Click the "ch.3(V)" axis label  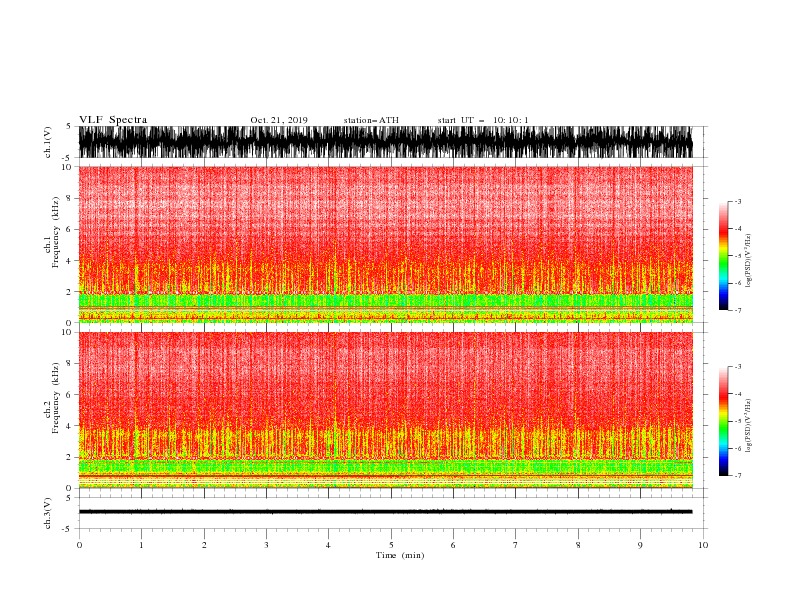click(48, 513)
